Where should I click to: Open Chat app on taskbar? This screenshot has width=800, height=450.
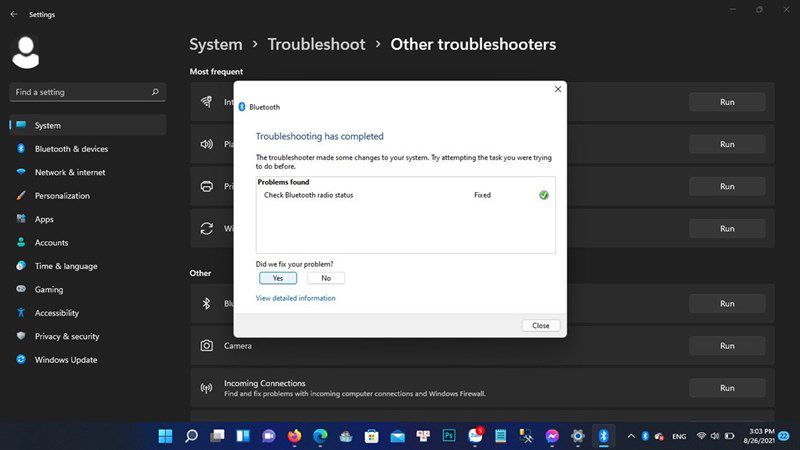(x=268, y=436)
